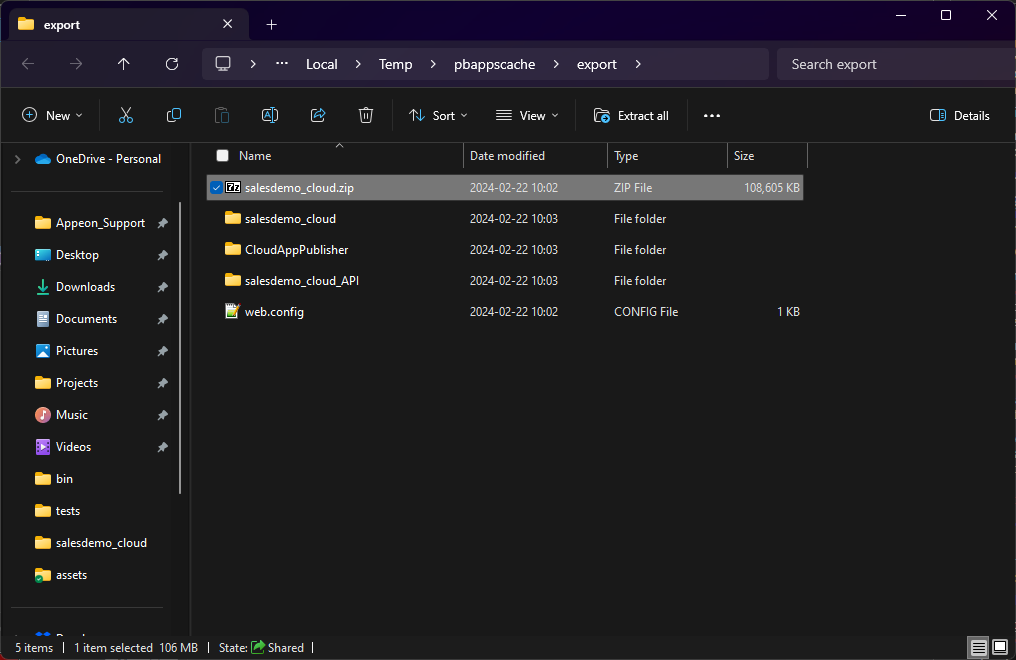Share salesdemo_cloud.zip with the Share icon
This screenshot has width=1016, height=660.
(318, 114)
